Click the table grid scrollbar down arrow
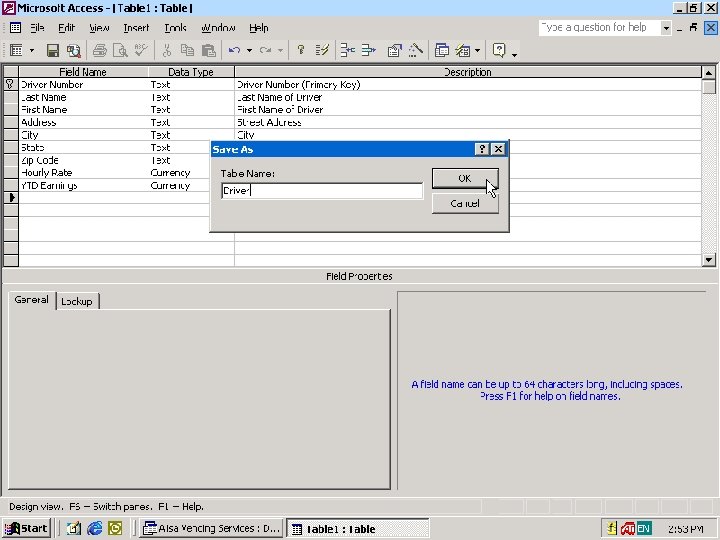This screenshot has width=720, height=540. point(709,260)
